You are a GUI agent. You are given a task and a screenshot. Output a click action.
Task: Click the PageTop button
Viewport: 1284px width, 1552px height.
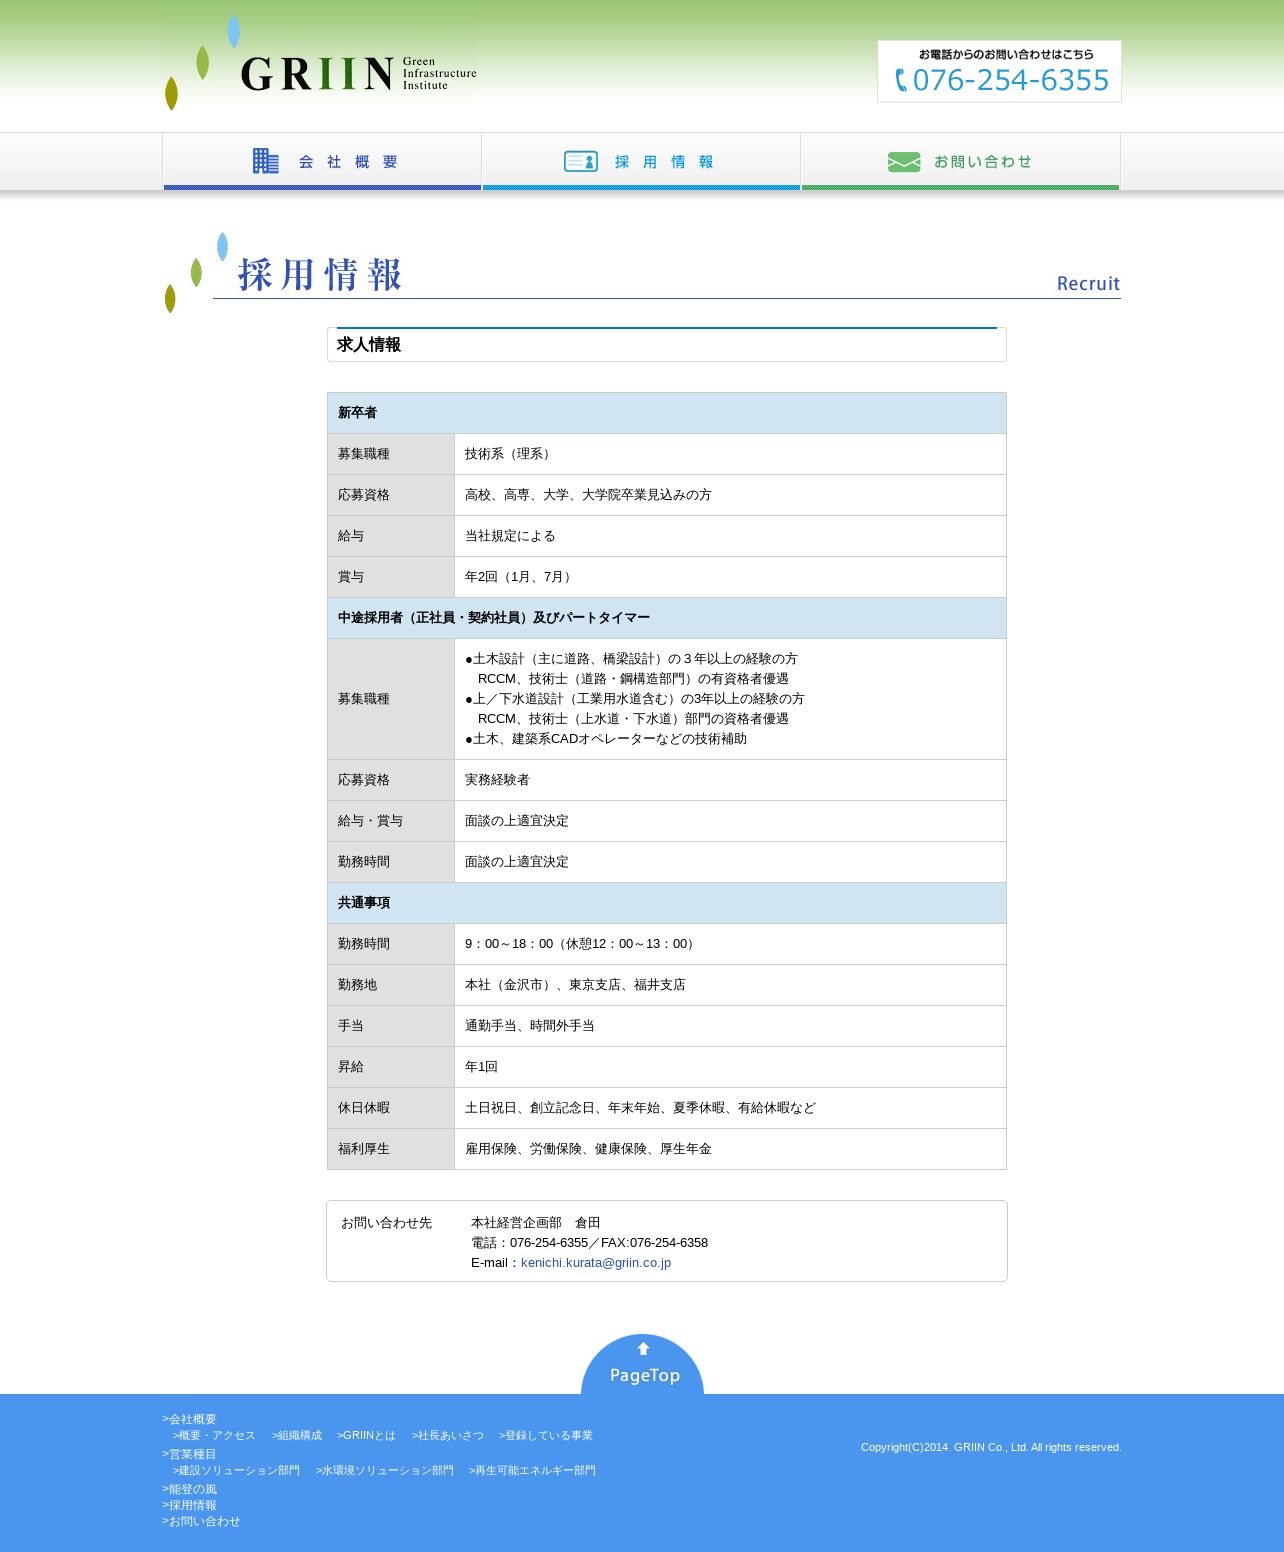(642, 1364)
